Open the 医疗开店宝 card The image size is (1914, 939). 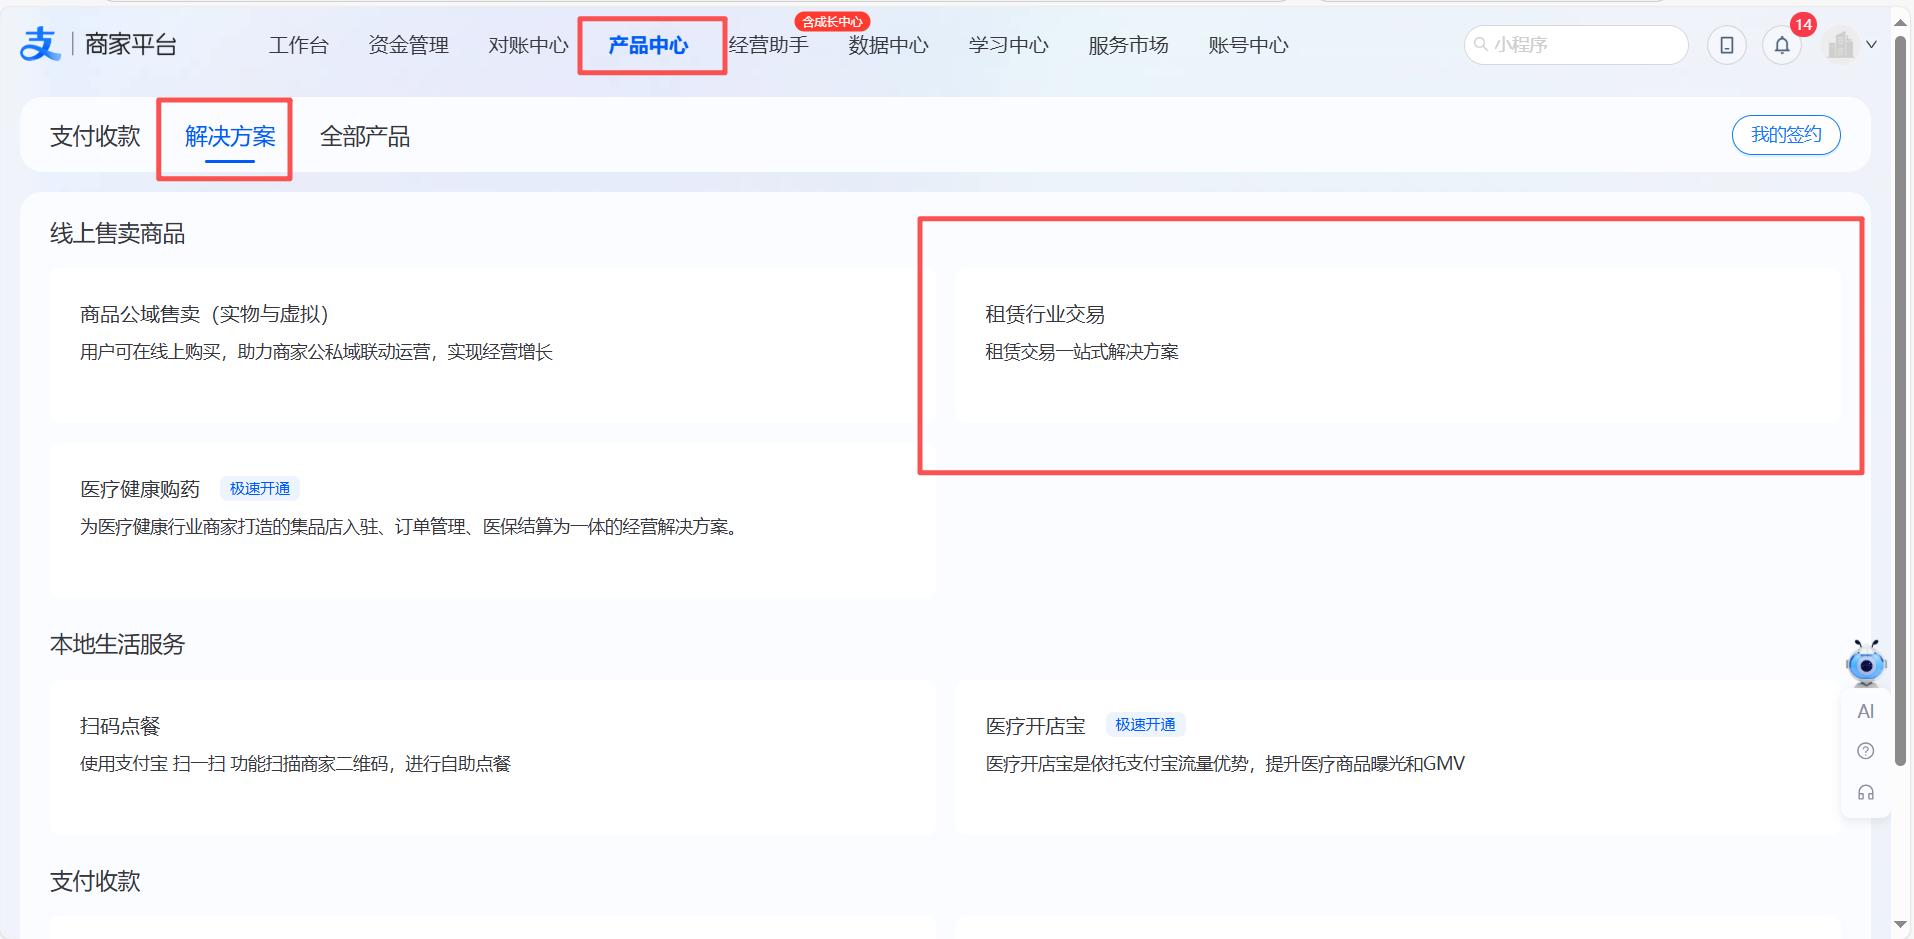[1398, 757]
